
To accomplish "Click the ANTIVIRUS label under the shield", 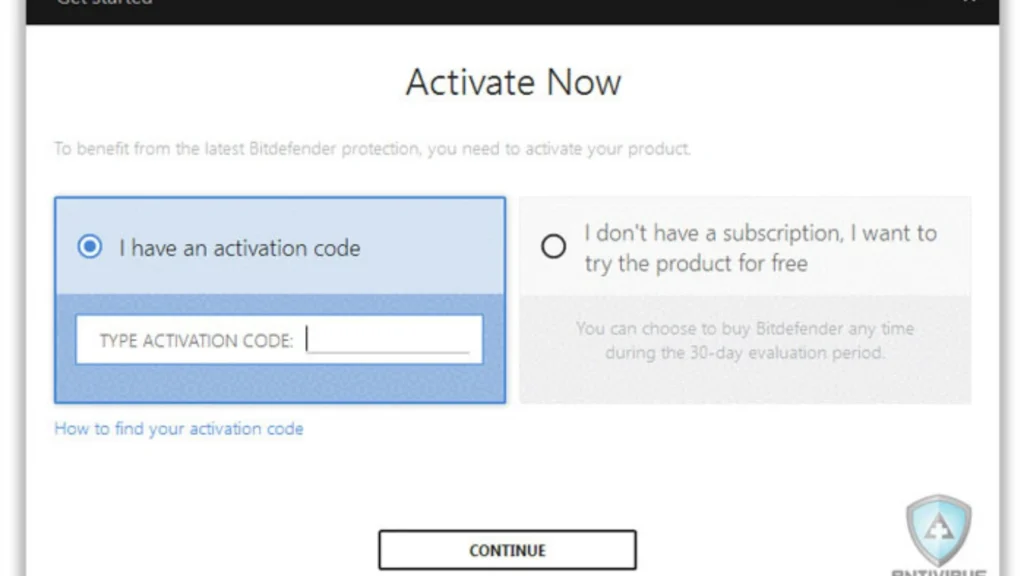I will (938, 572).
